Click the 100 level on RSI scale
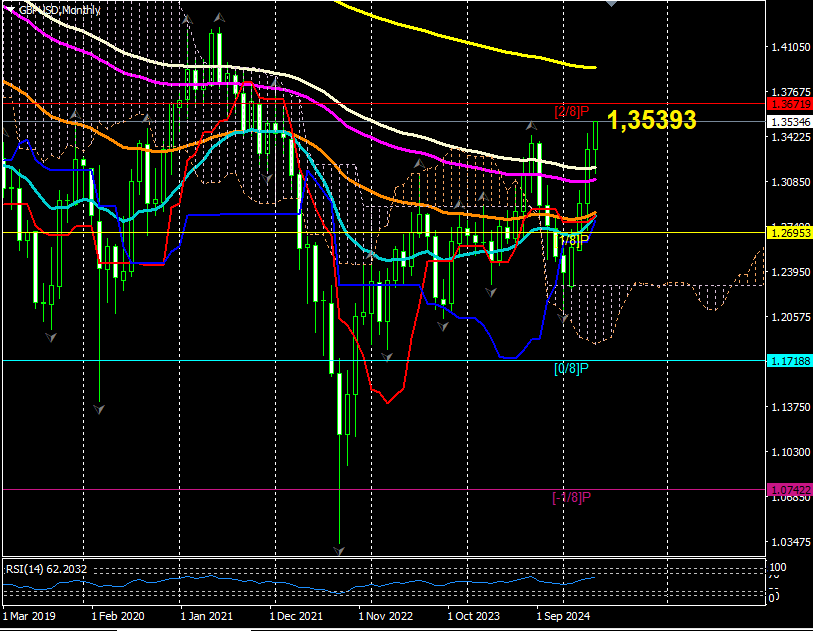 [775, 567]
